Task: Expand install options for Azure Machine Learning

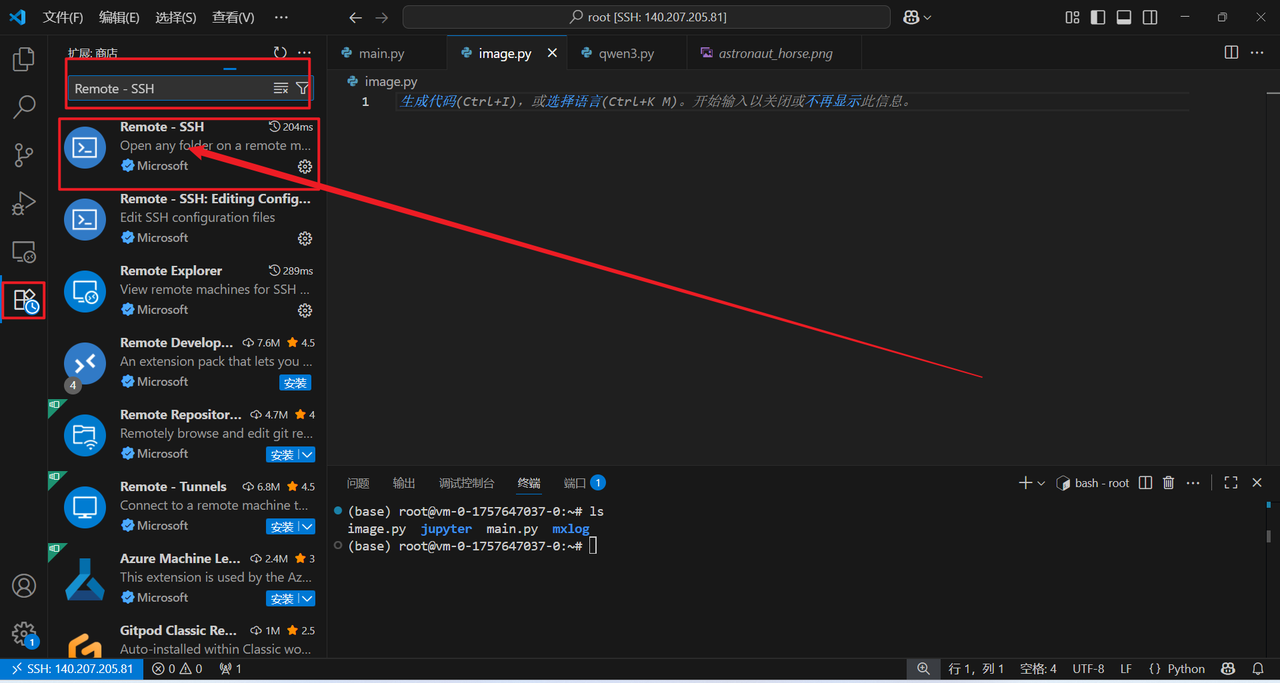Action: click(x=307, y=599)
